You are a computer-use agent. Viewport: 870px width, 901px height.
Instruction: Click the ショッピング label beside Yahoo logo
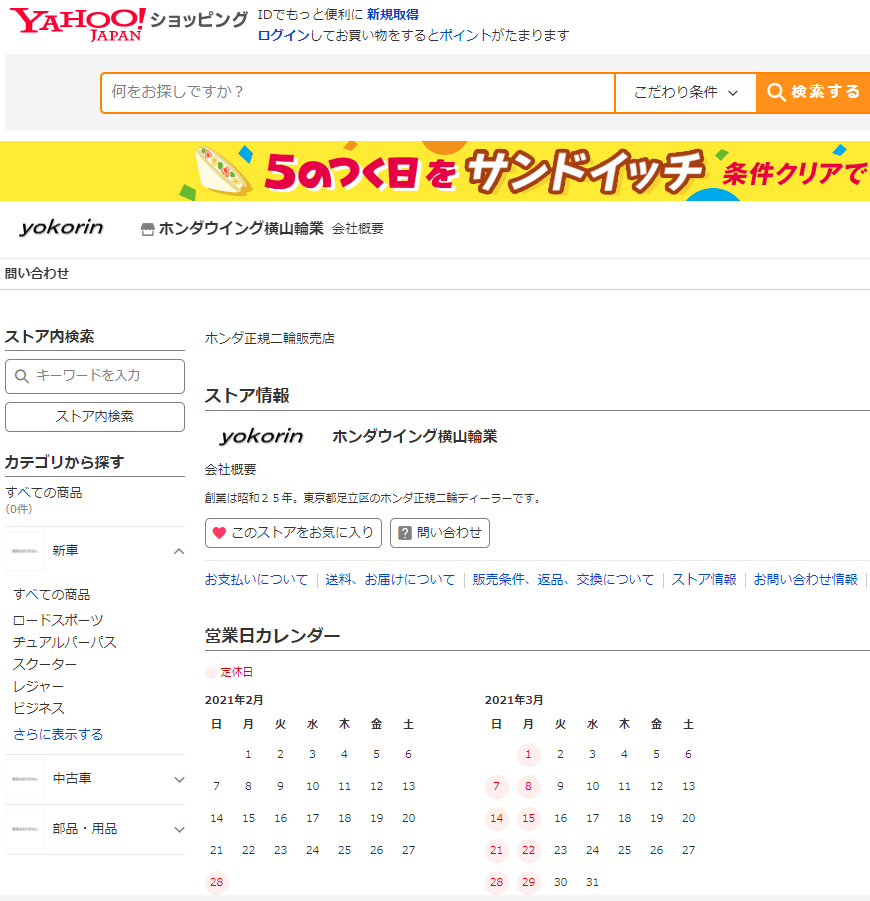[199, 20]
